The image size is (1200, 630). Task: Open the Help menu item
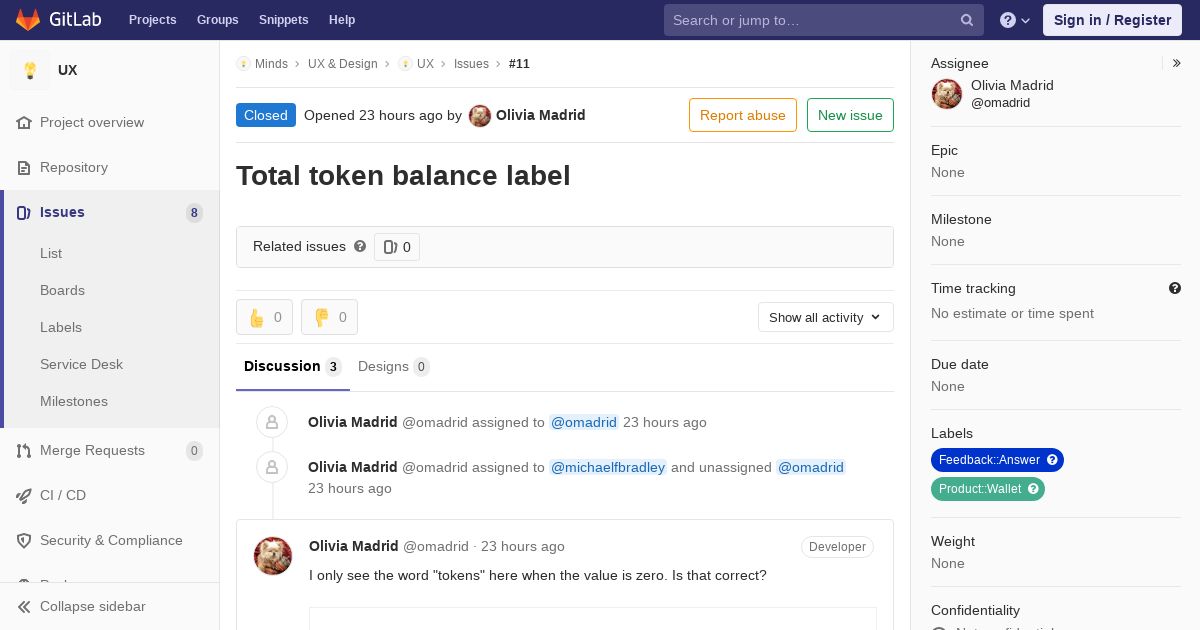click(342, 20)
